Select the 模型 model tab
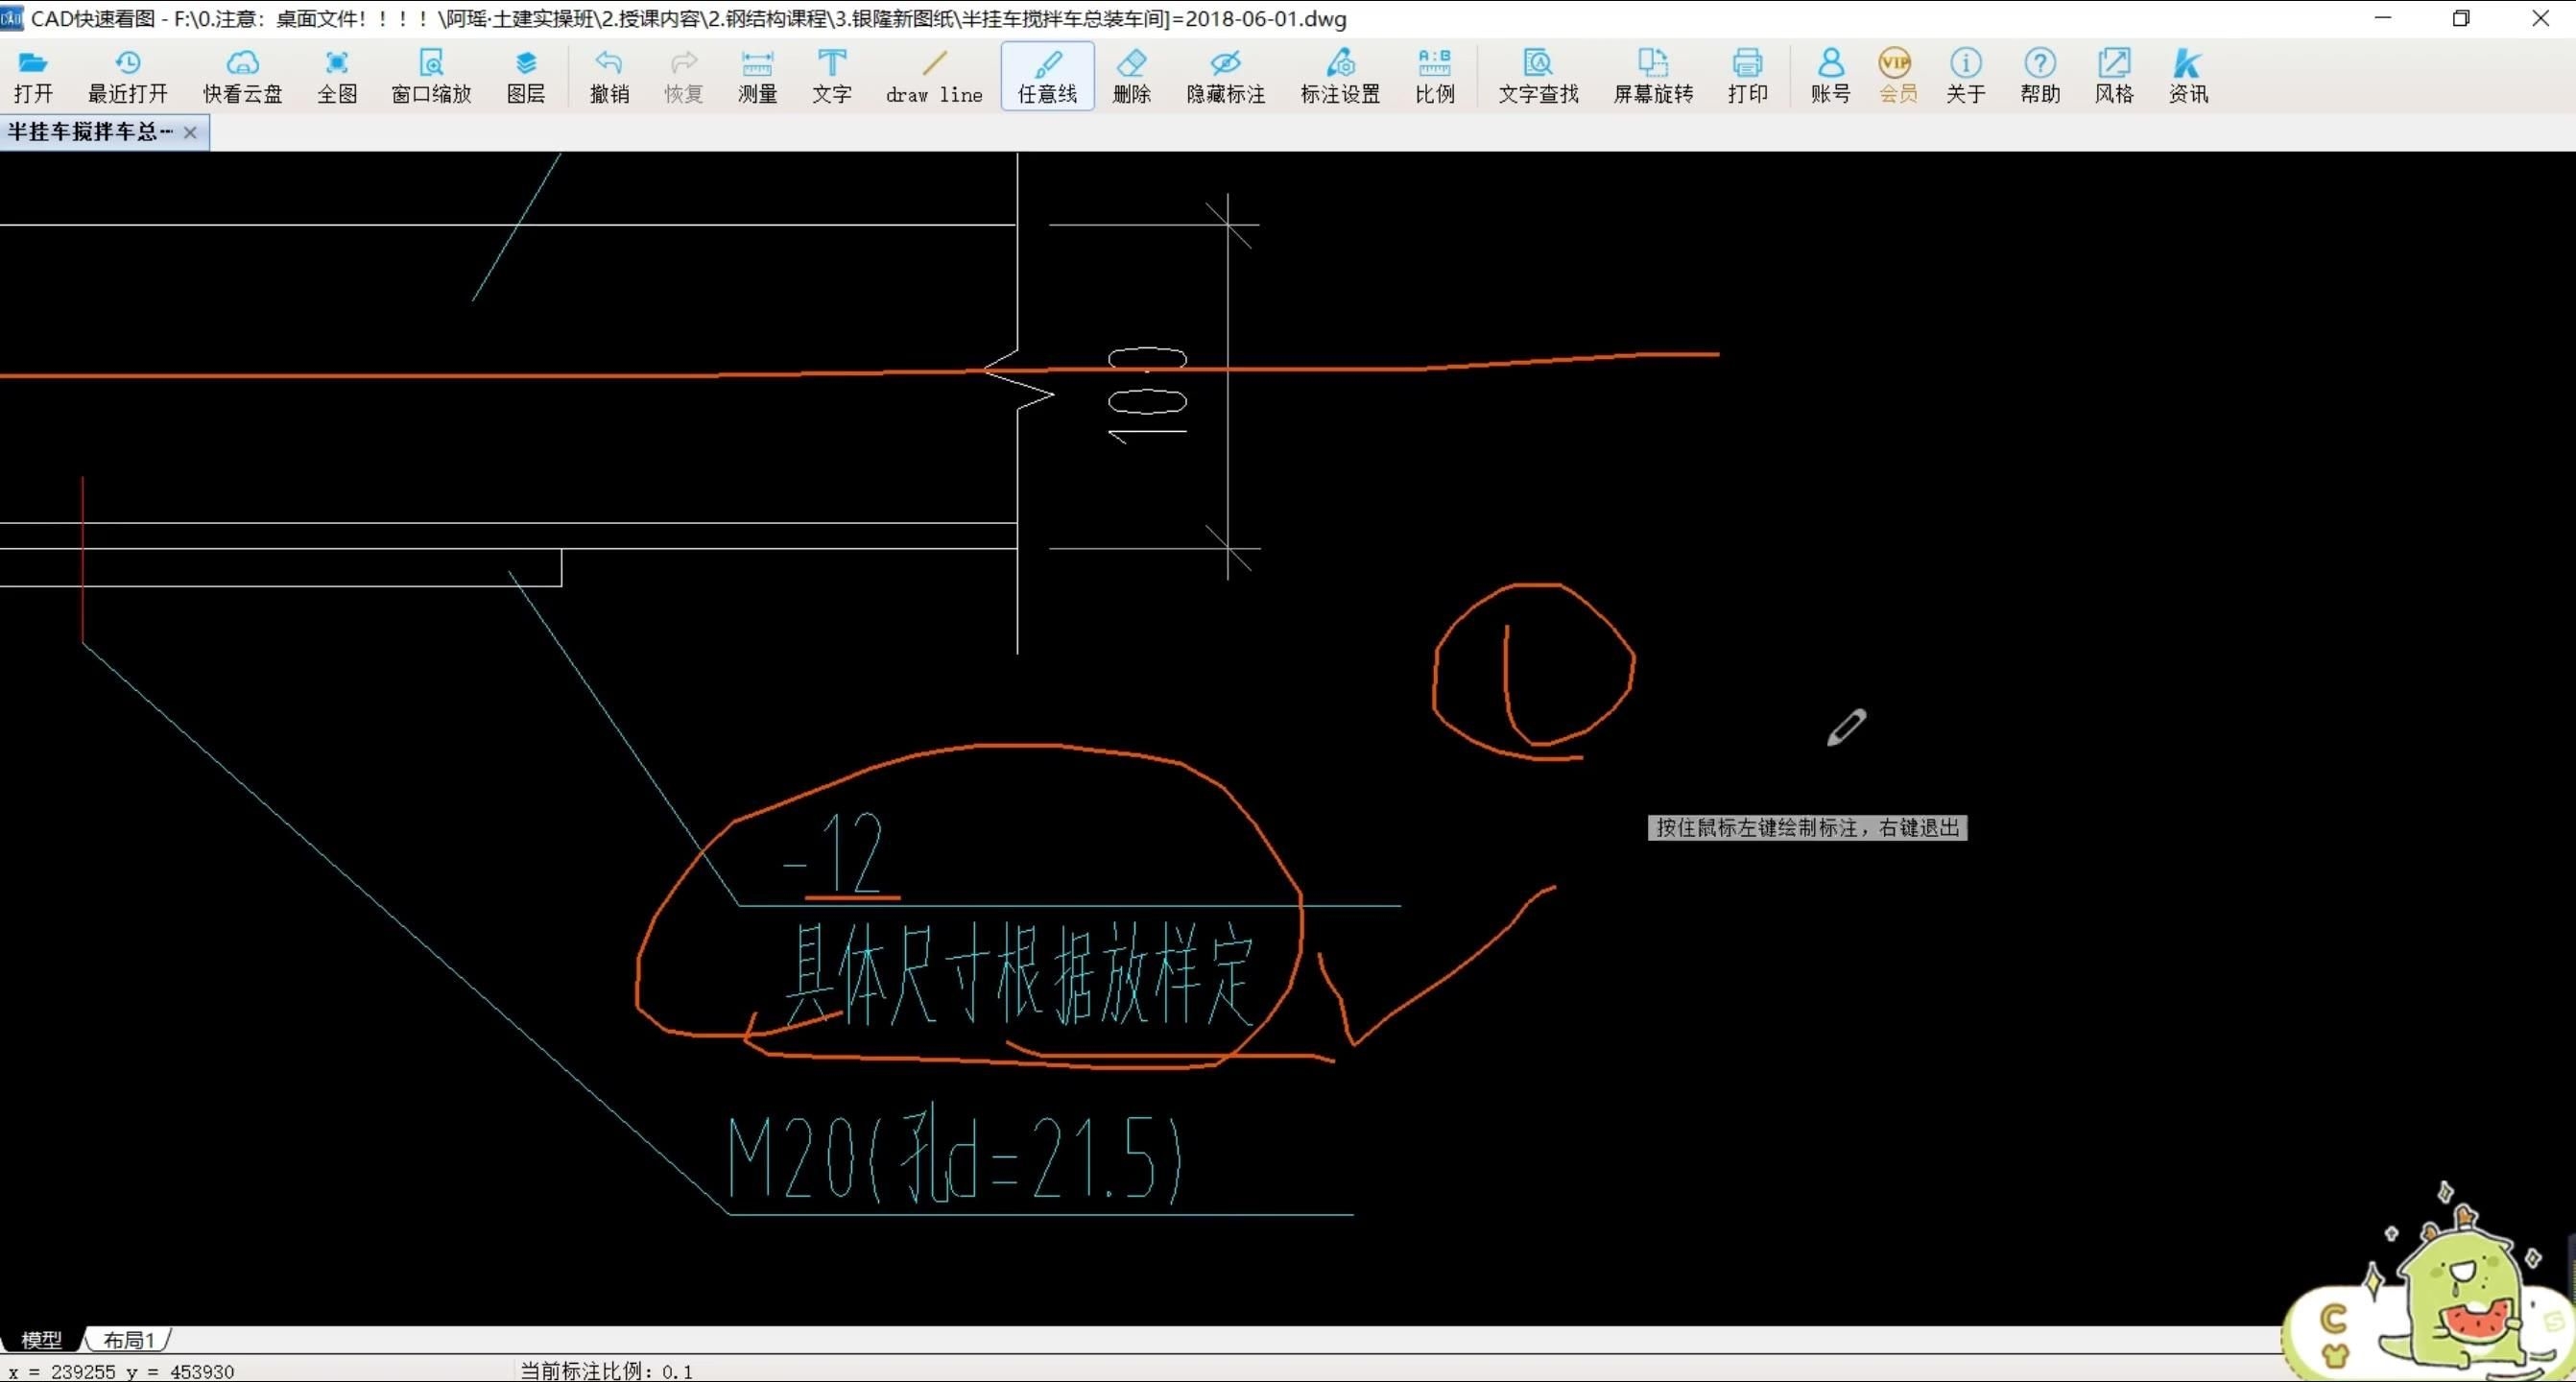 42,1339
